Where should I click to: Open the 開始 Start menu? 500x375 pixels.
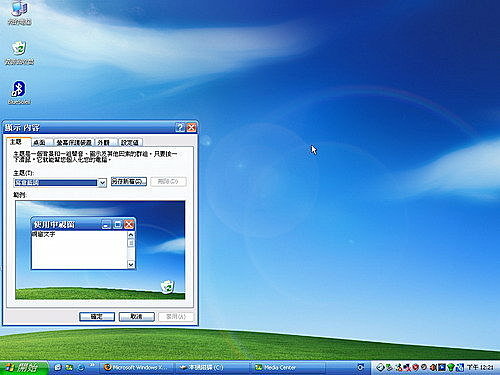23,368
